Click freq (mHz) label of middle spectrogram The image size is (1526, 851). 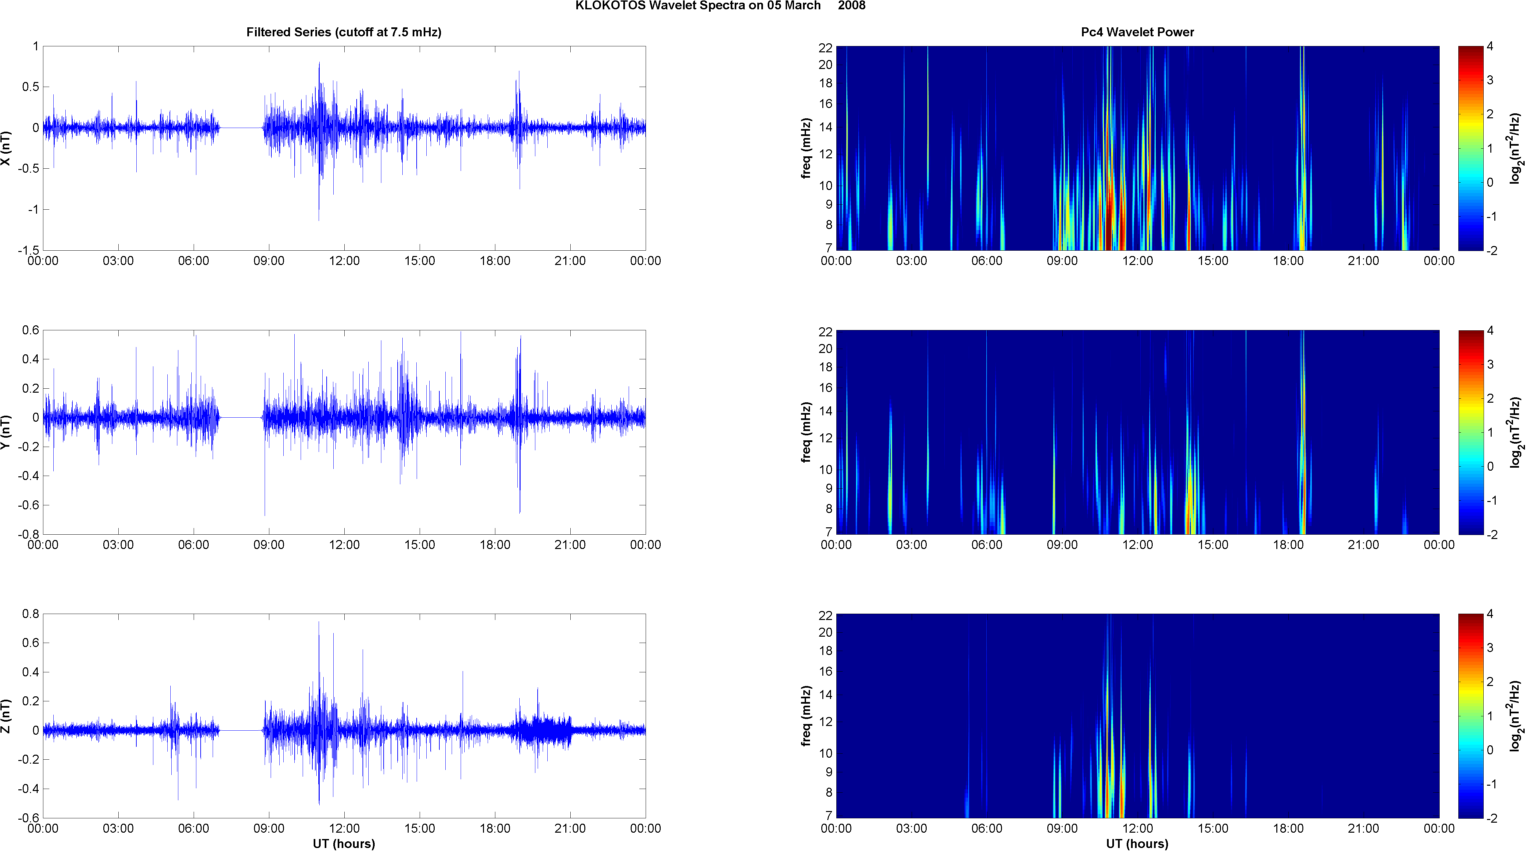click(806, 432)
